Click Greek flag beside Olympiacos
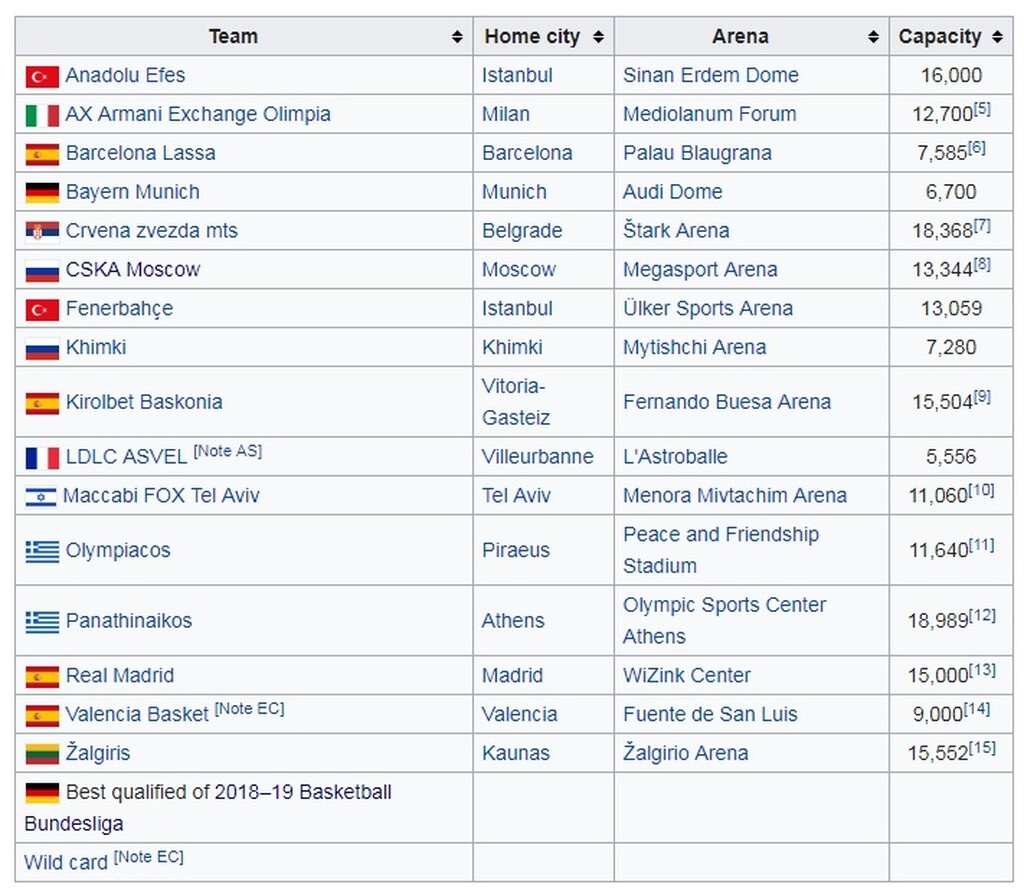Viewport: 1024px width, 891px height. [42, 551]
